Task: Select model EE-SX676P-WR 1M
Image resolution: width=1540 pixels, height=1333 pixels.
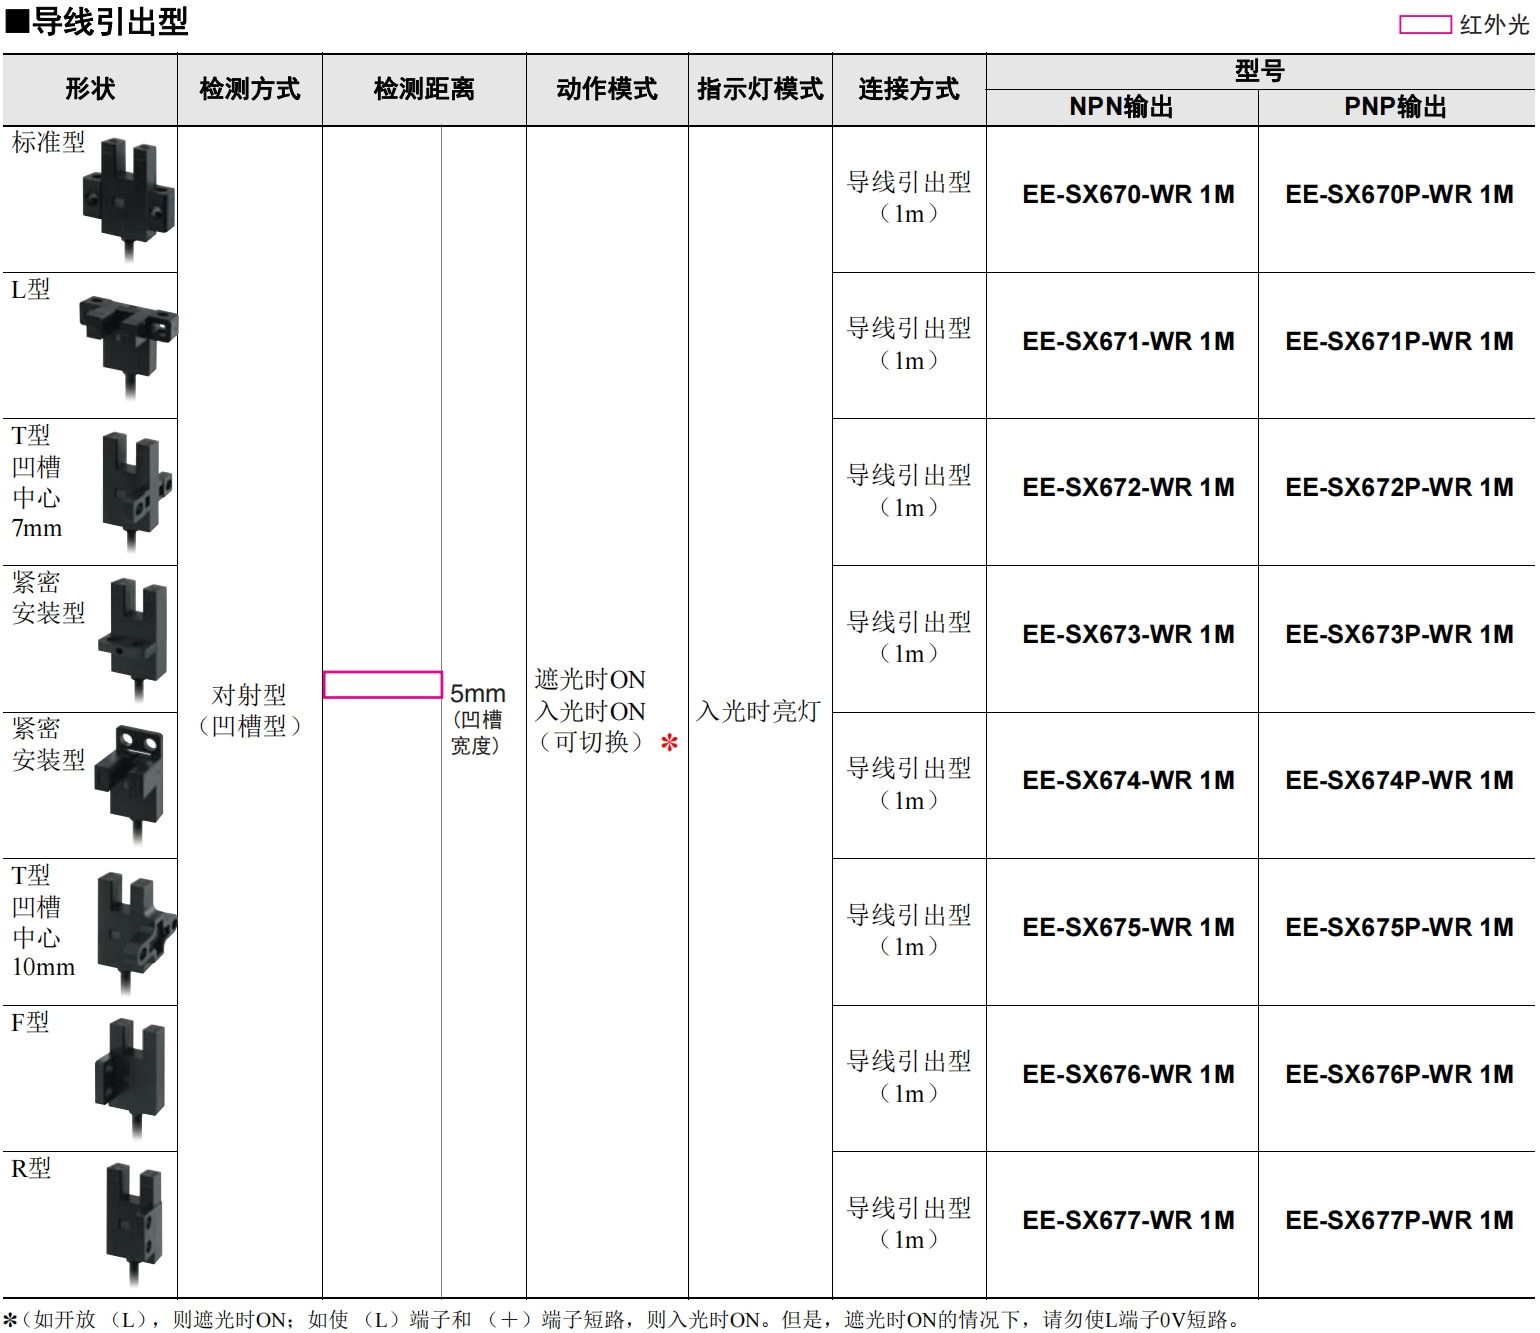Action: coord(1400,1074)
